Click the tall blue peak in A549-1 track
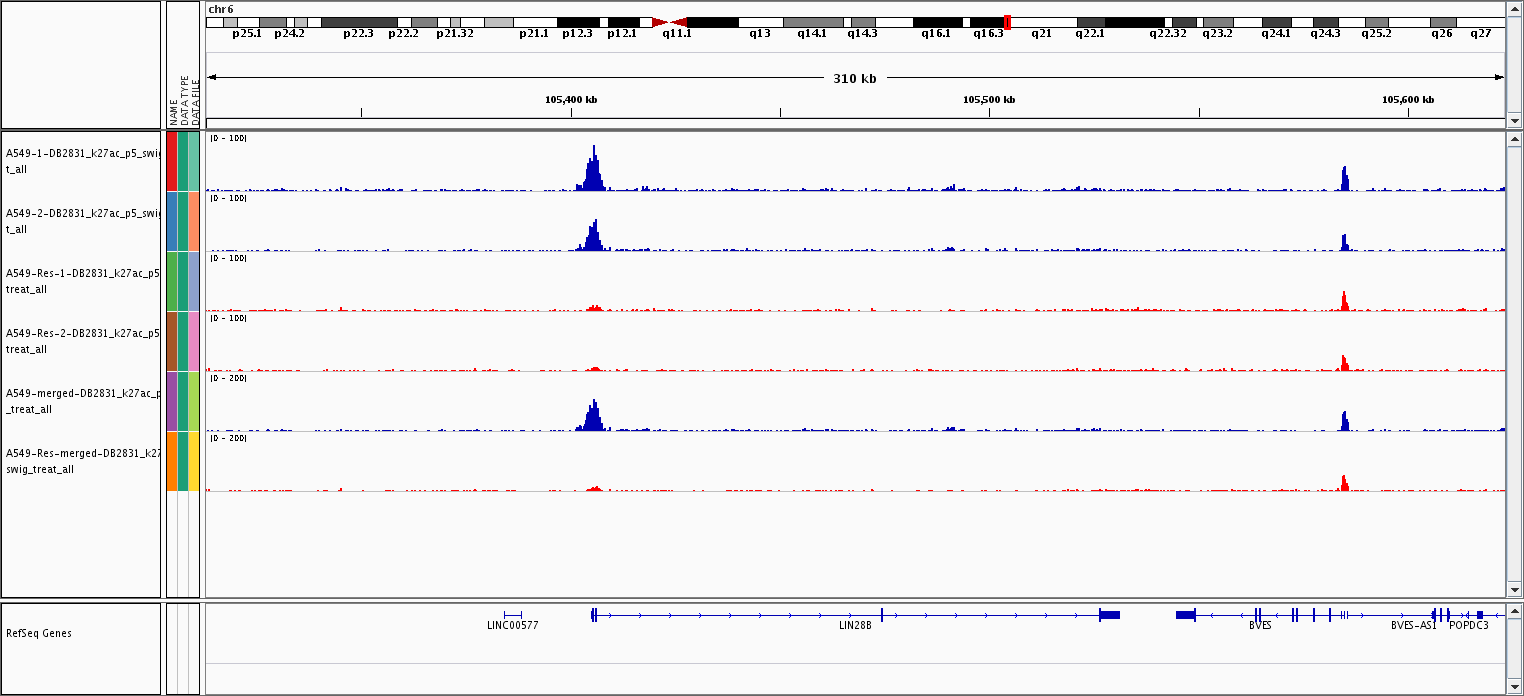The width and height of the screenshot is (1524, 696). [594, 170]
